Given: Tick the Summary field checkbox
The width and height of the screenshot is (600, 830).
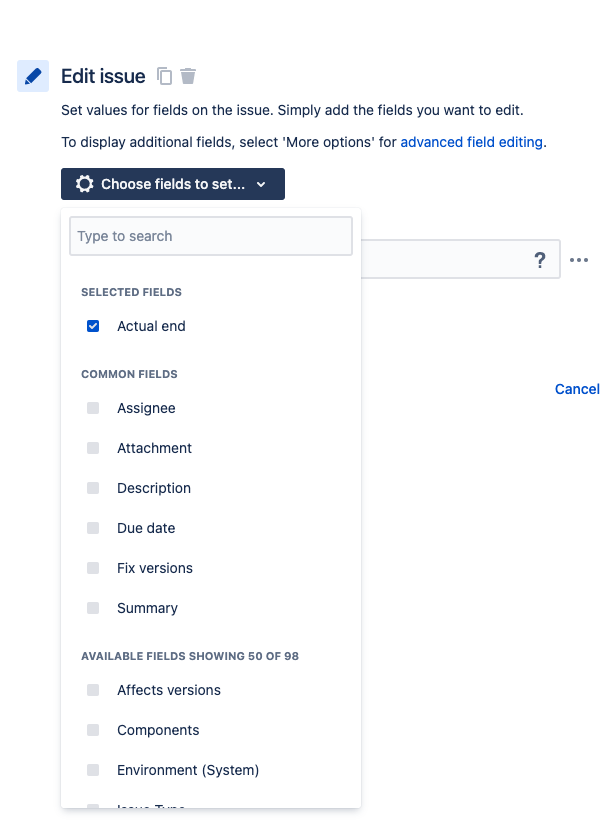Looking at the screenshot, I should click(x=93, y=608).
